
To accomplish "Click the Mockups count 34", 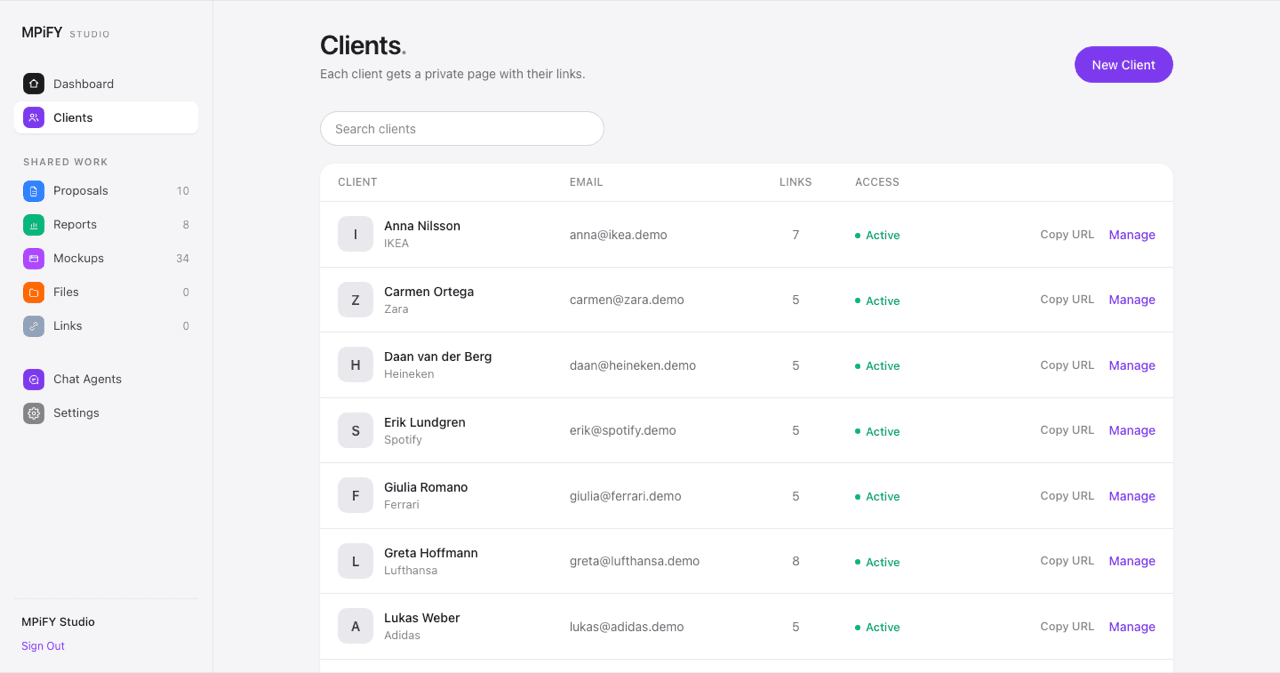I will pos(182,259).
